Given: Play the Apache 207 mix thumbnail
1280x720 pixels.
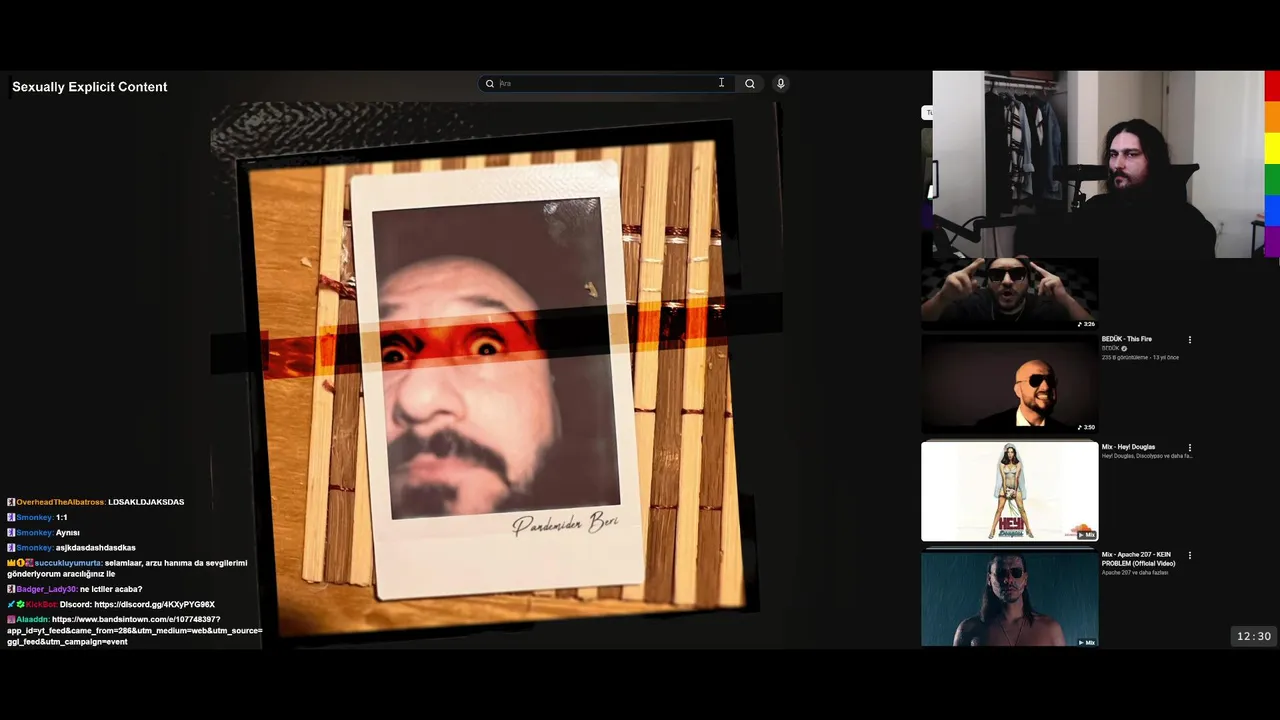Looking at the screenshot, I should pyautogui.click(x=1009, y=599).
